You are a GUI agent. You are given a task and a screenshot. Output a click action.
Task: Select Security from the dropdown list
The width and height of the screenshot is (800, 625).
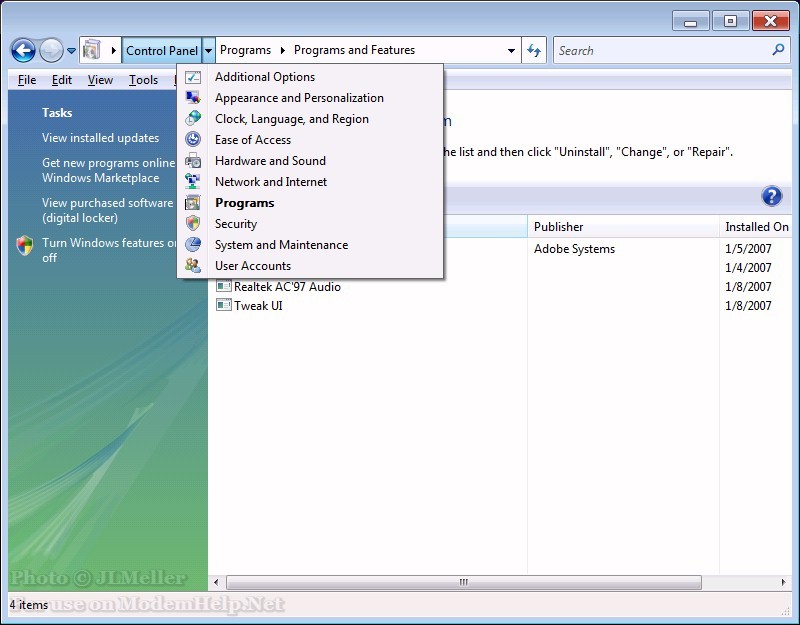(310, 223)
